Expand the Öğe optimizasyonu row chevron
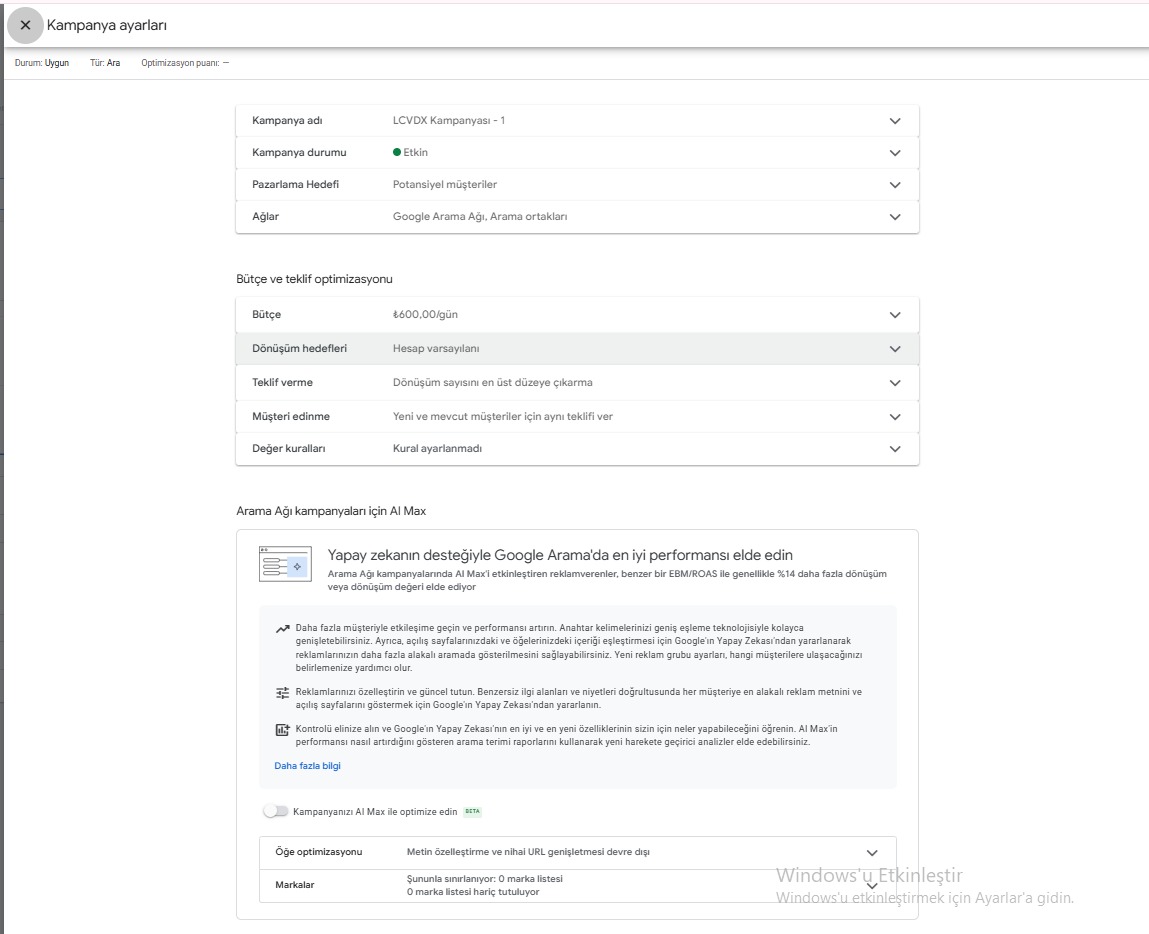This screenshot has width=1149, height=934. coord(872,853)
